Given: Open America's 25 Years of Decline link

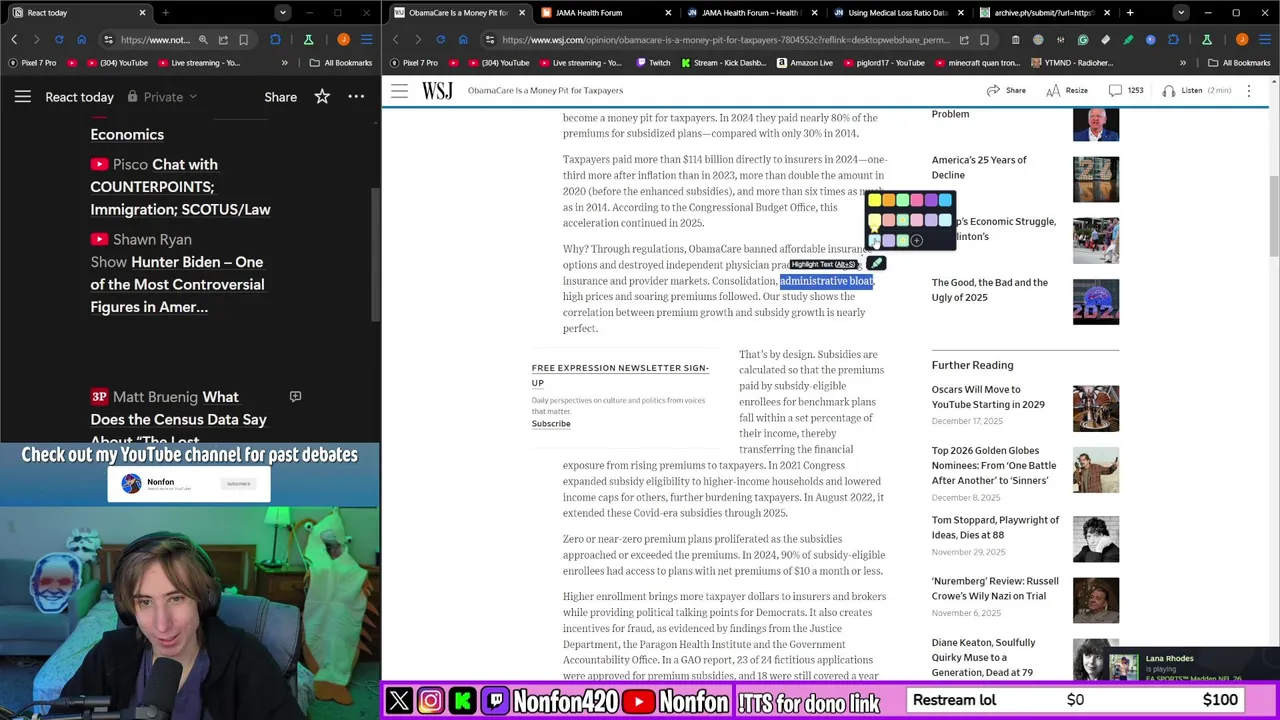Looking at the screenshot, I should click(979, 167).
